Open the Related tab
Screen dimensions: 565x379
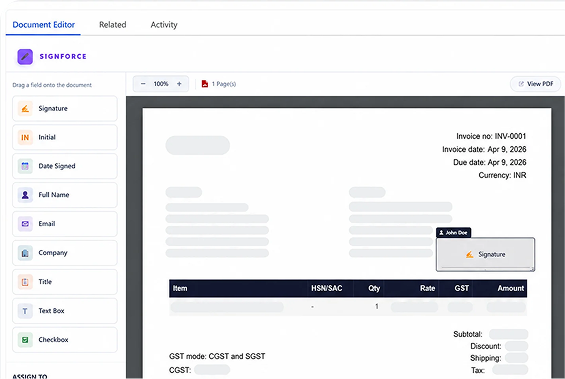(x=113, y=24)
